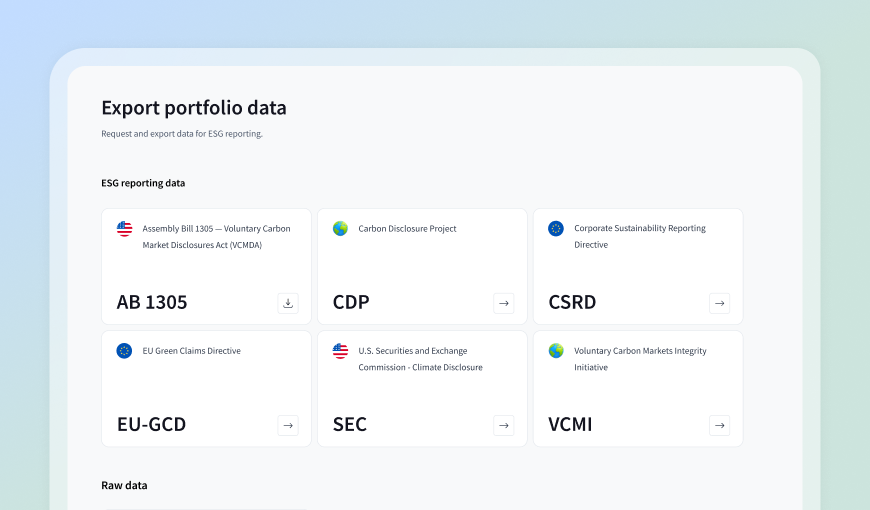
Task: Click the EU flag on CSRD card
Action: [556, 229]
